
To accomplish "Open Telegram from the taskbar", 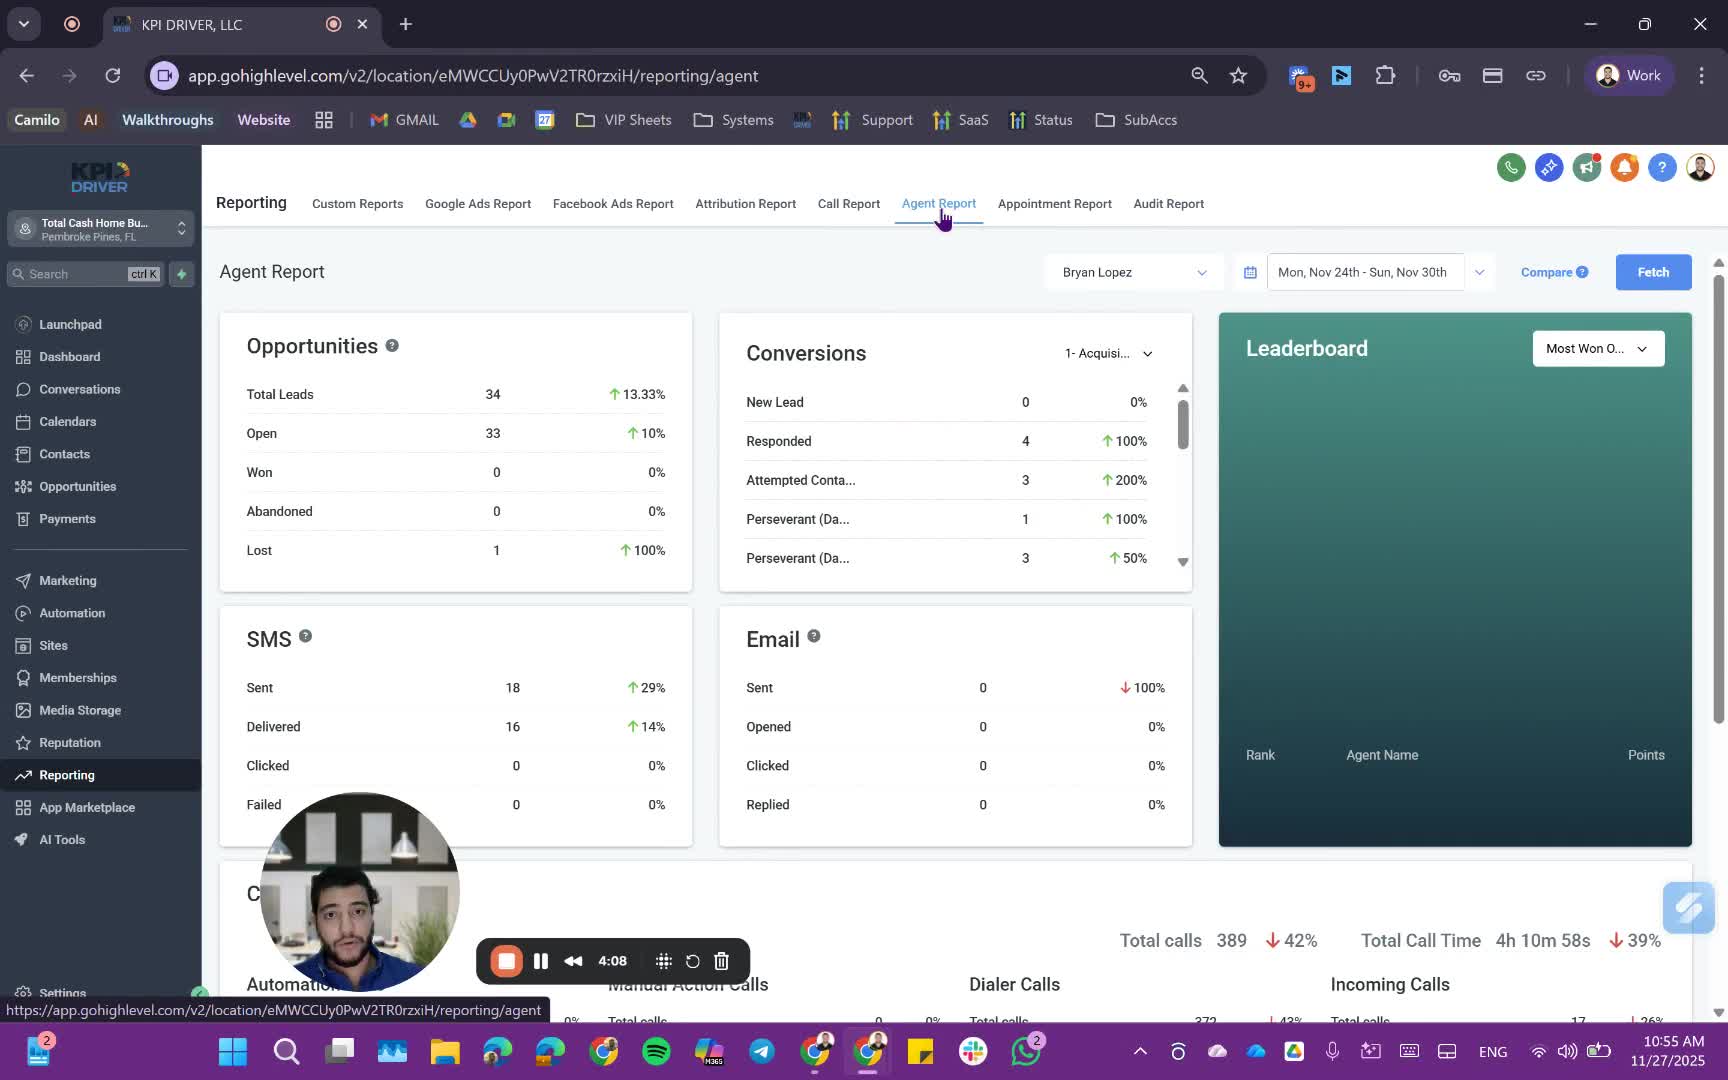I will pyautogui.click(x=762, y=1051).
